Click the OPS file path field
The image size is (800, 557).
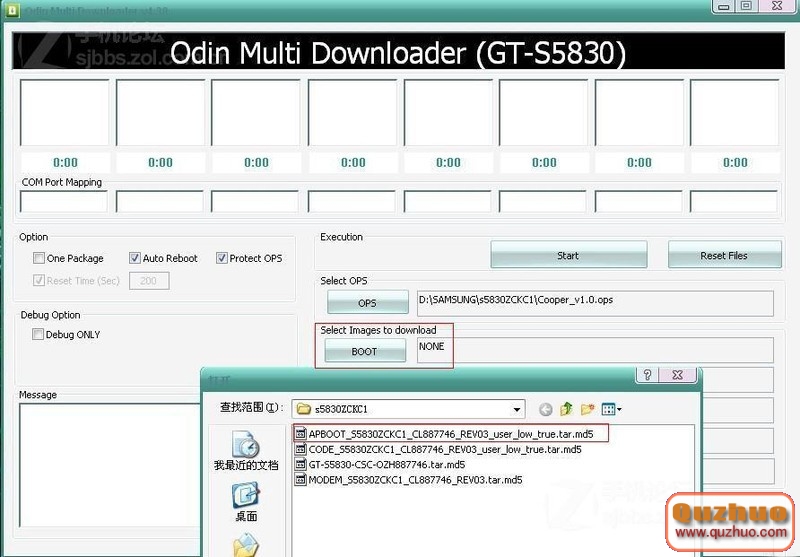coord(595,303)
